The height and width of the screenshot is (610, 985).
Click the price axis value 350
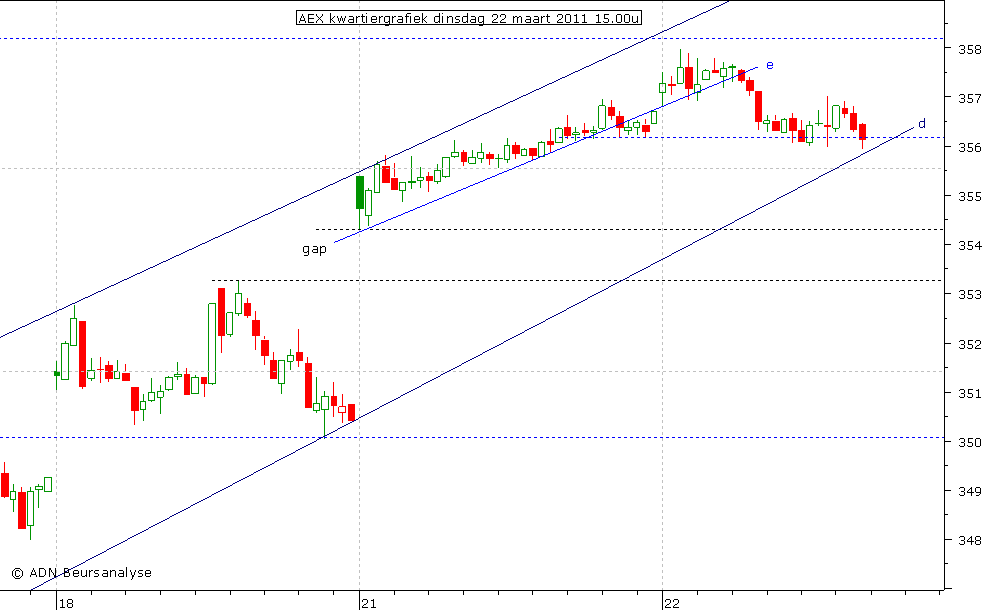969,442
